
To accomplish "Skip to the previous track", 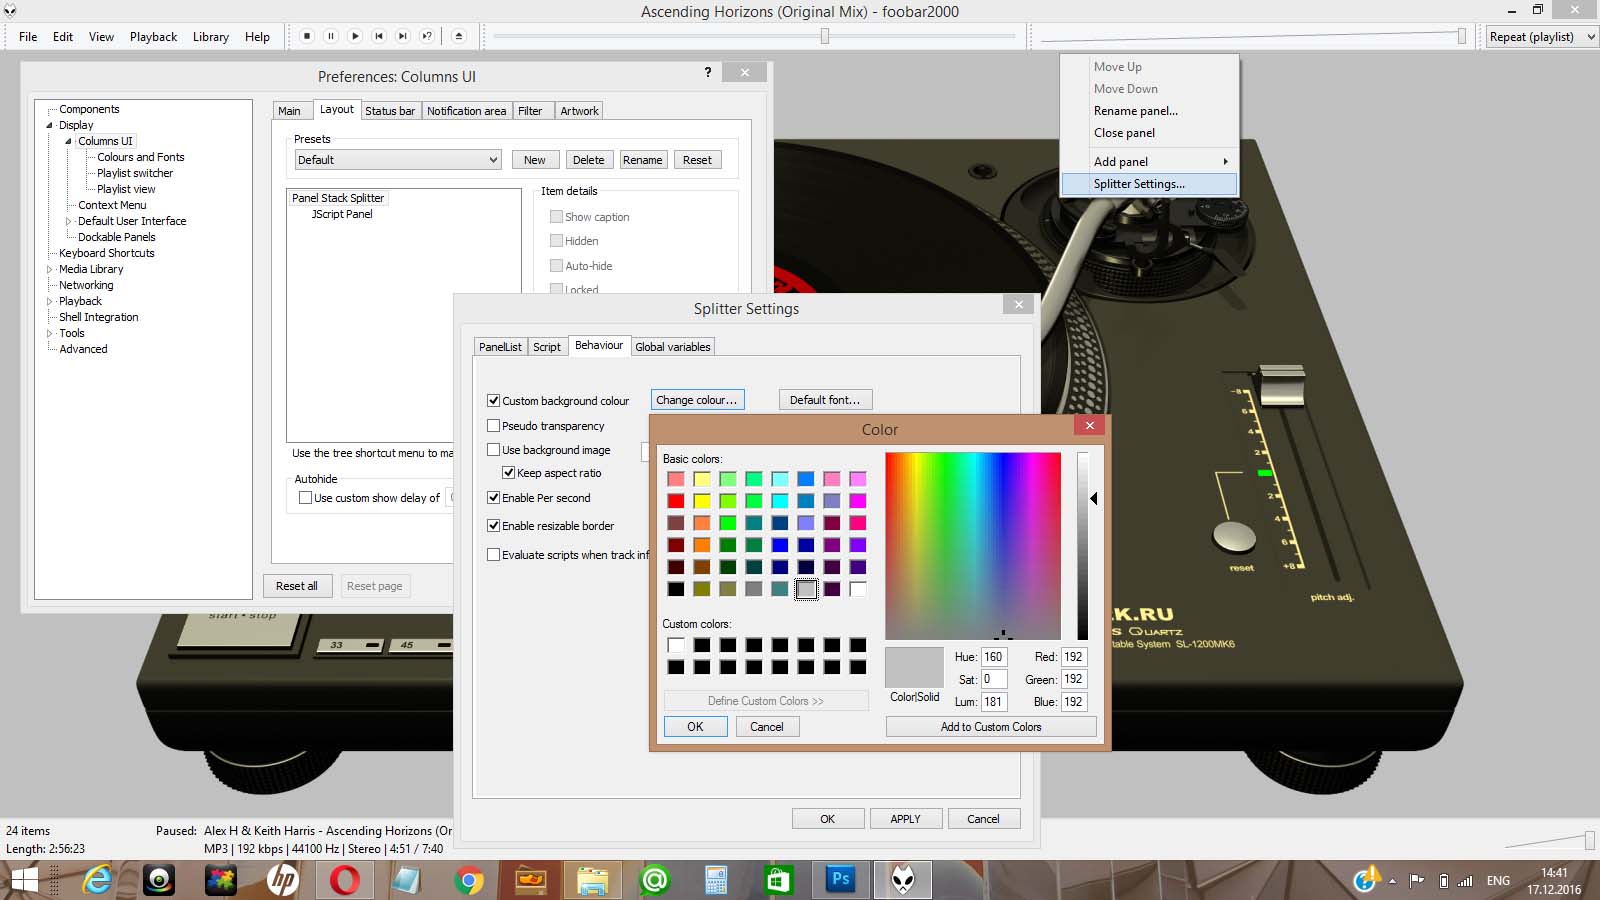I will point(379,36).
